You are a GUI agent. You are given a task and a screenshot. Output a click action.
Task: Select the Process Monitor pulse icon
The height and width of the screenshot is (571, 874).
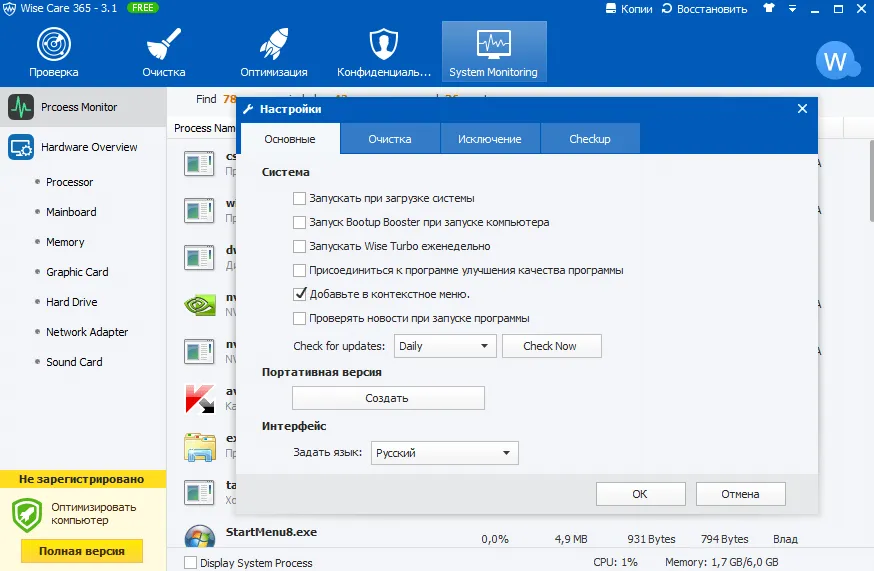coord(21,107)
